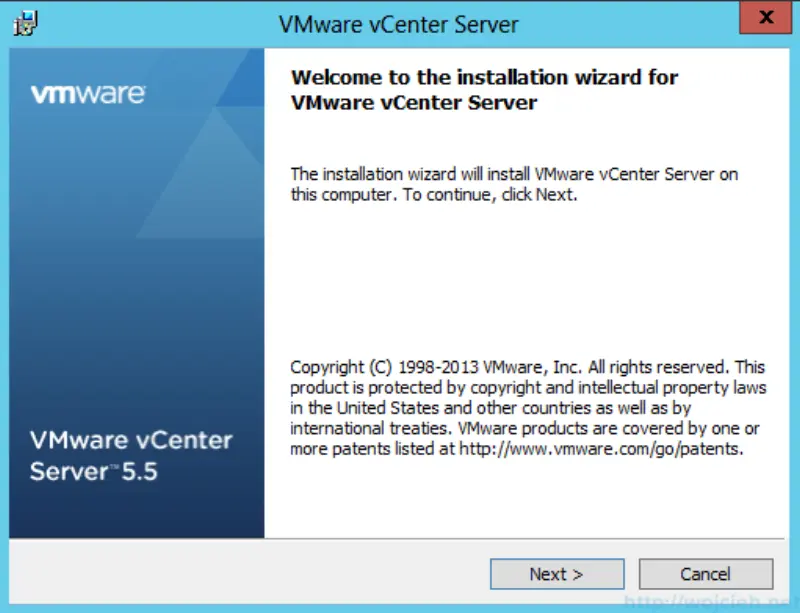This screenshot has height=613, width=800.
Task: Select the Windows Installer icon top-left corner
Action: pos(25,21)
